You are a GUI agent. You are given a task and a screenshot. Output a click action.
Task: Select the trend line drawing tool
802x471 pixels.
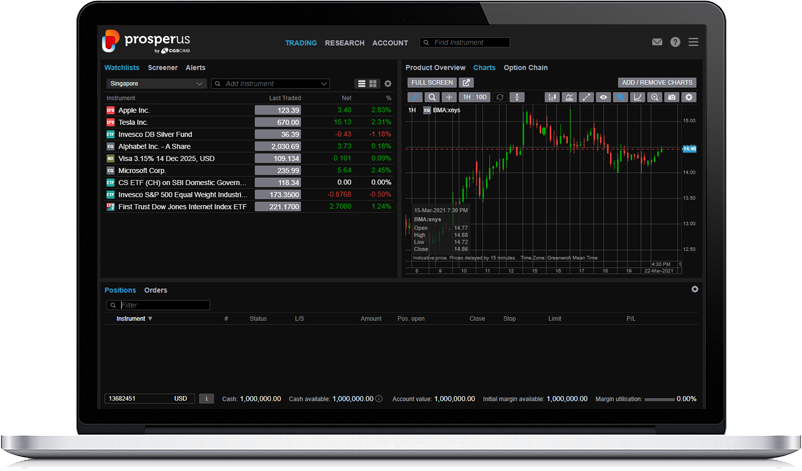tap(586, 98)
